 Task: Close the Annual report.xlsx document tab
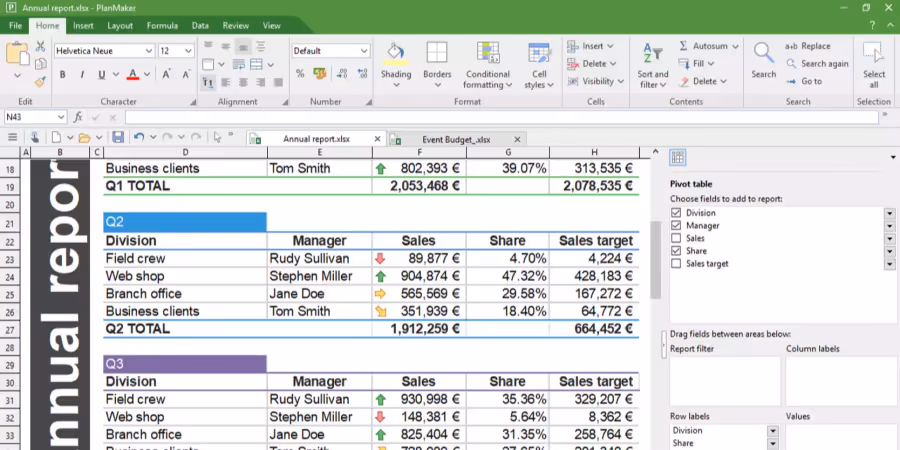pos(377,139)
